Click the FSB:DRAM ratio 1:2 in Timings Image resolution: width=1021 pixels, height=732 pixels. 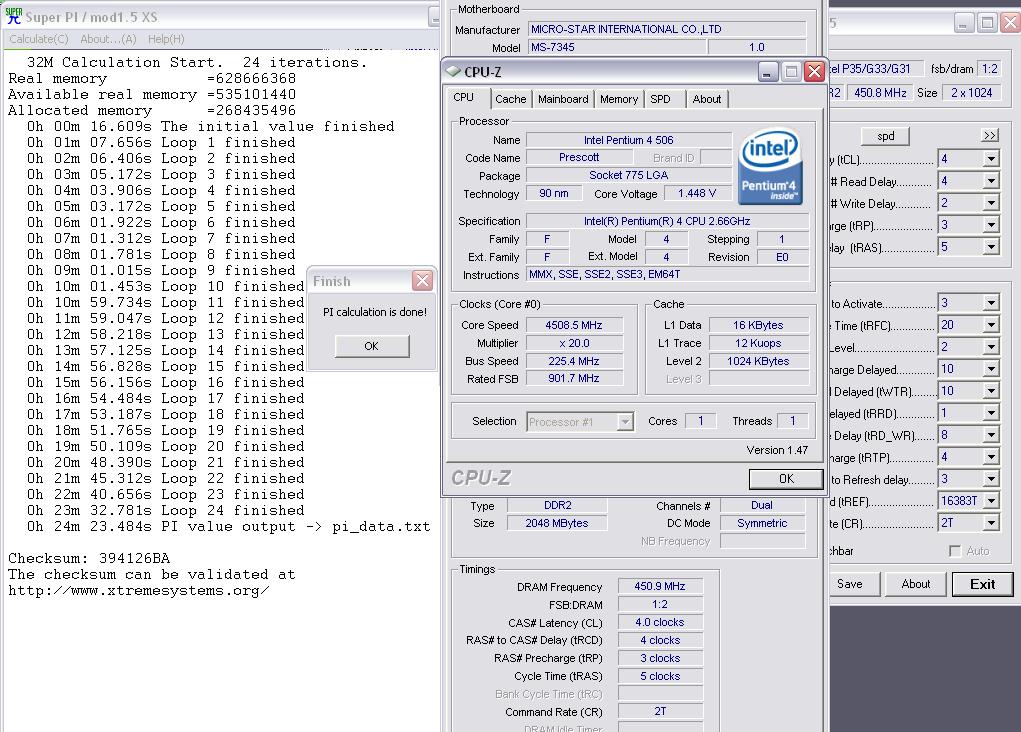[x=660, y=604]
